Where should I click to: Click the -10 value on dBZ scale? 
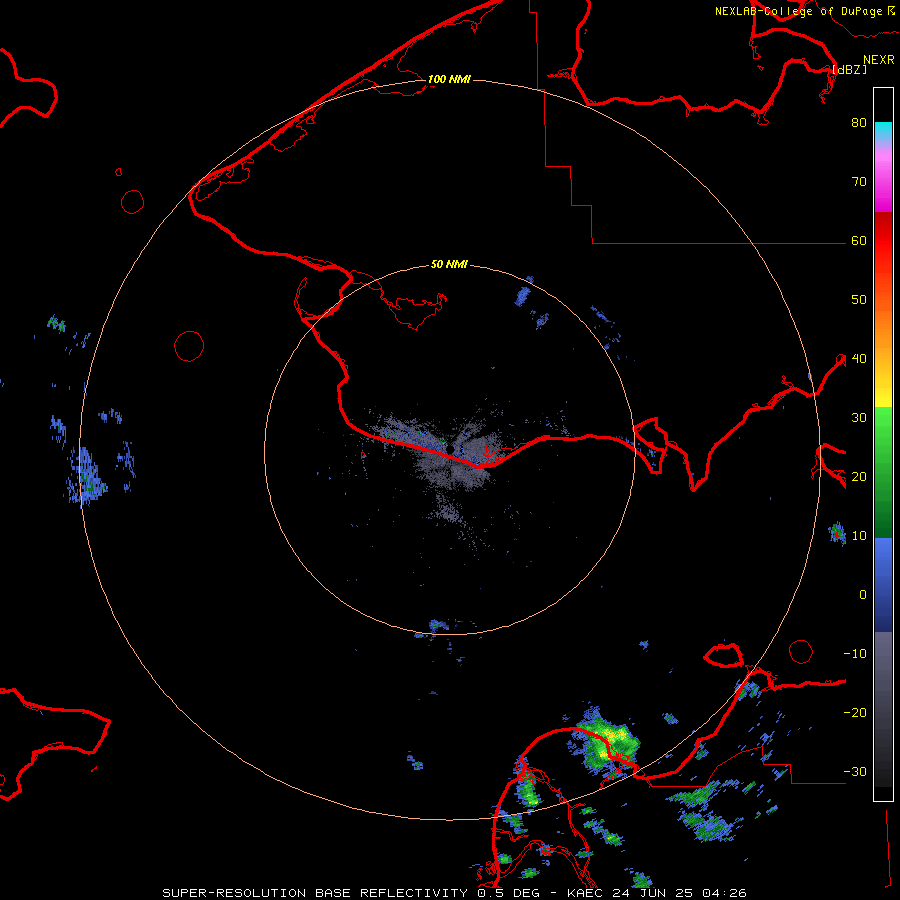855,654
